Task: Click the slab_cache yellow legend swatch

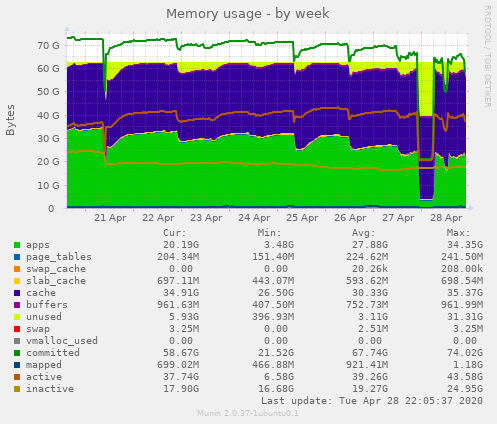Action: click(x=17, y=281)
